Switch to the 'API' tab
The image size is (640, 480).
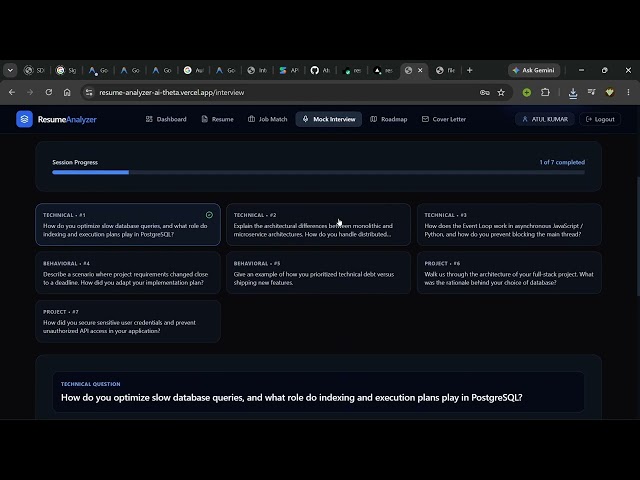(289, 70)
